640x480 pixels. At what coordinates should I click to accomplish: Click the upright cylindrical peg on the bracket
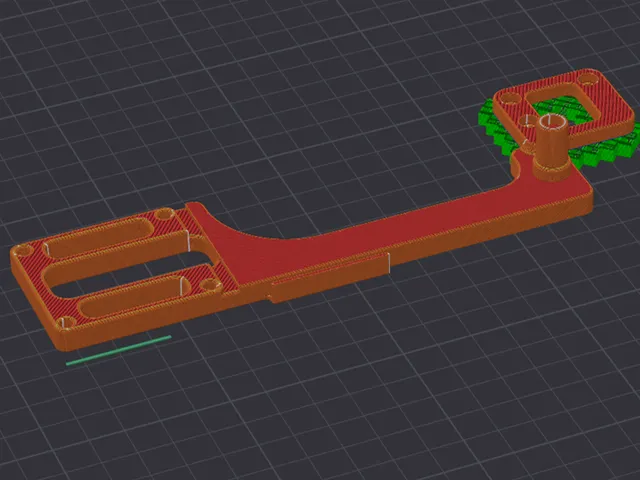click(551, 147)
